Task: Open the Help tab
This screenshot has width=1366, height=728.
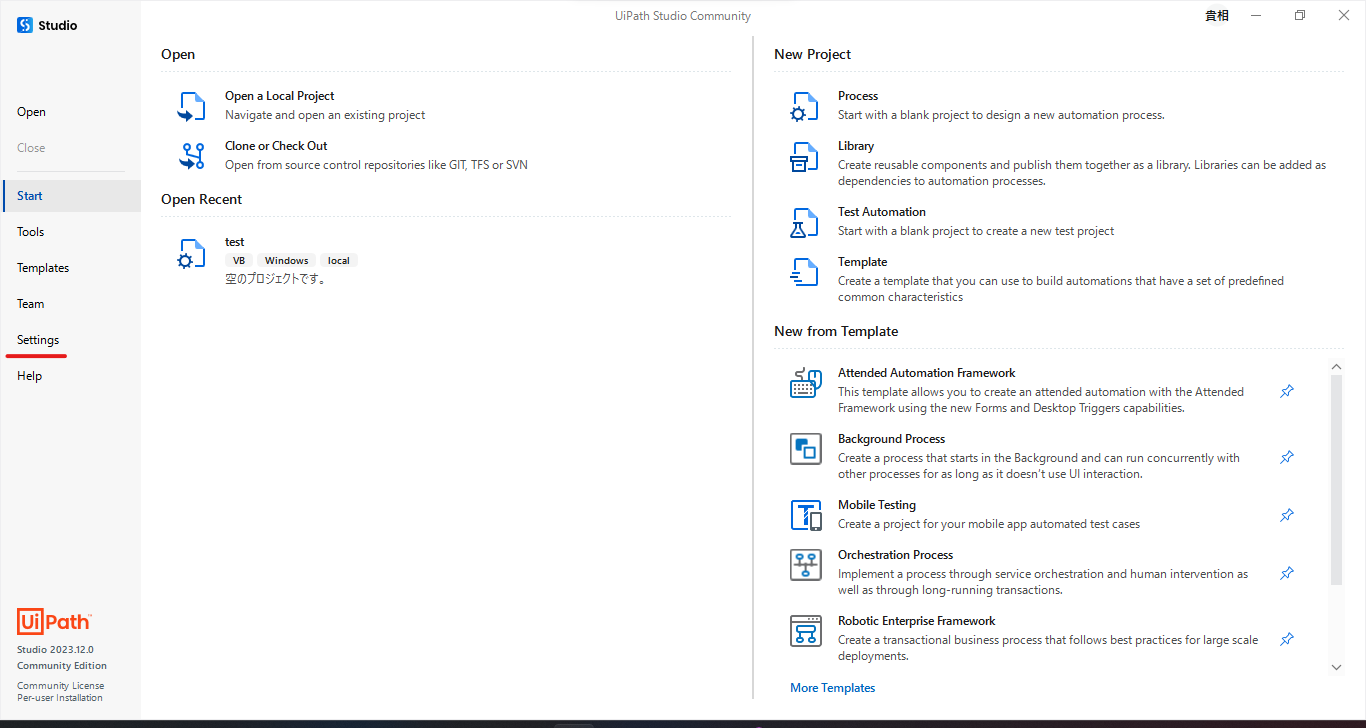Action: click(x=30, y=376)
